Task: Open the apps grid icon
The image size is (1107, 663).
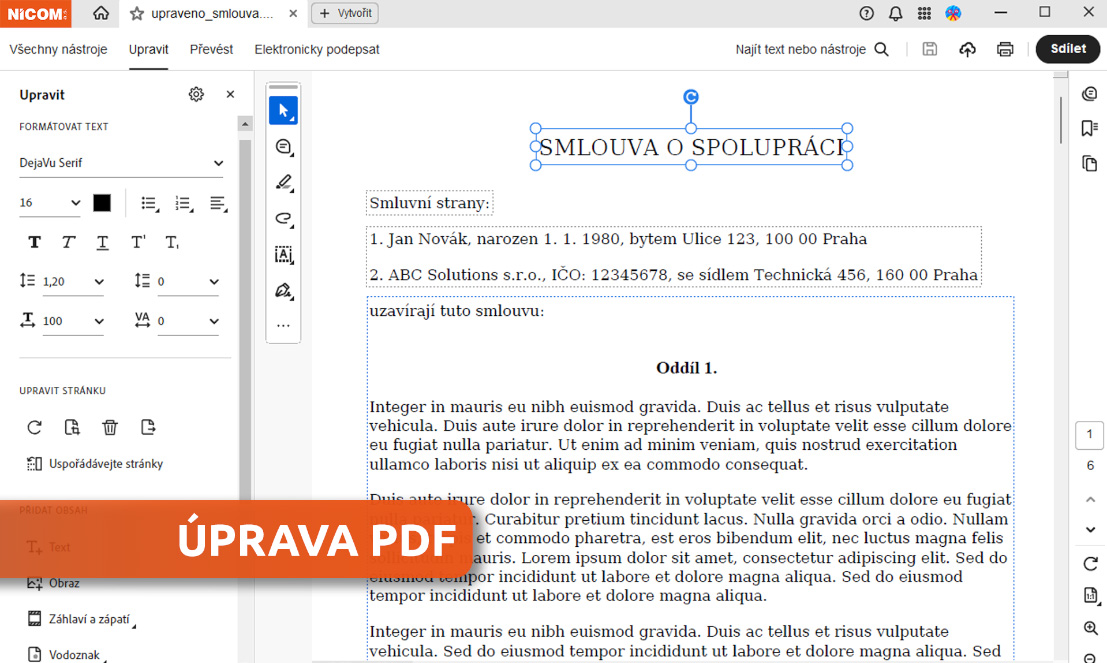Action: click(x=924, y=13)
